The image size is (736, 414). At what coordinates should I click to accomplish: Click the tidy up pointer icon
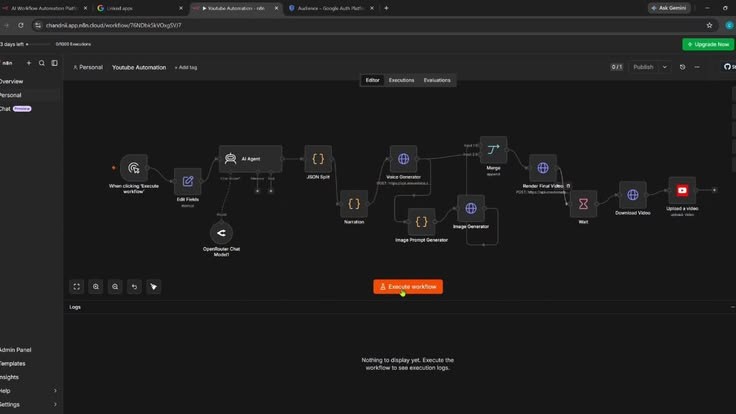153,287
